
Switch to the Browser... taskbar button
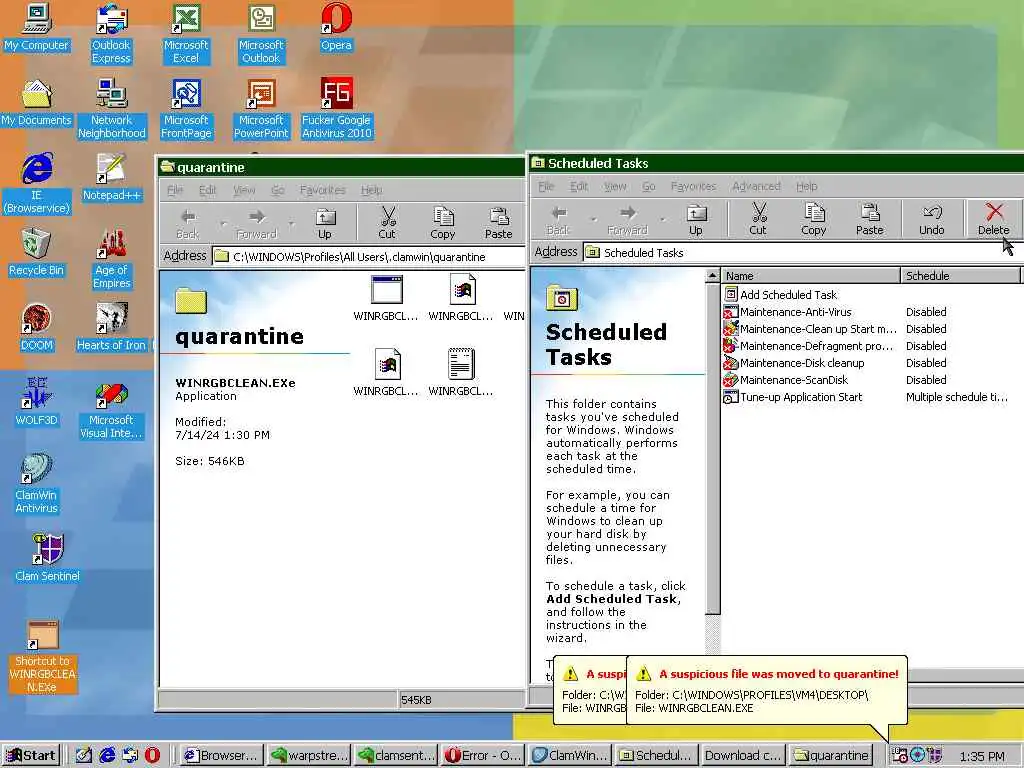tap(221, 756)
